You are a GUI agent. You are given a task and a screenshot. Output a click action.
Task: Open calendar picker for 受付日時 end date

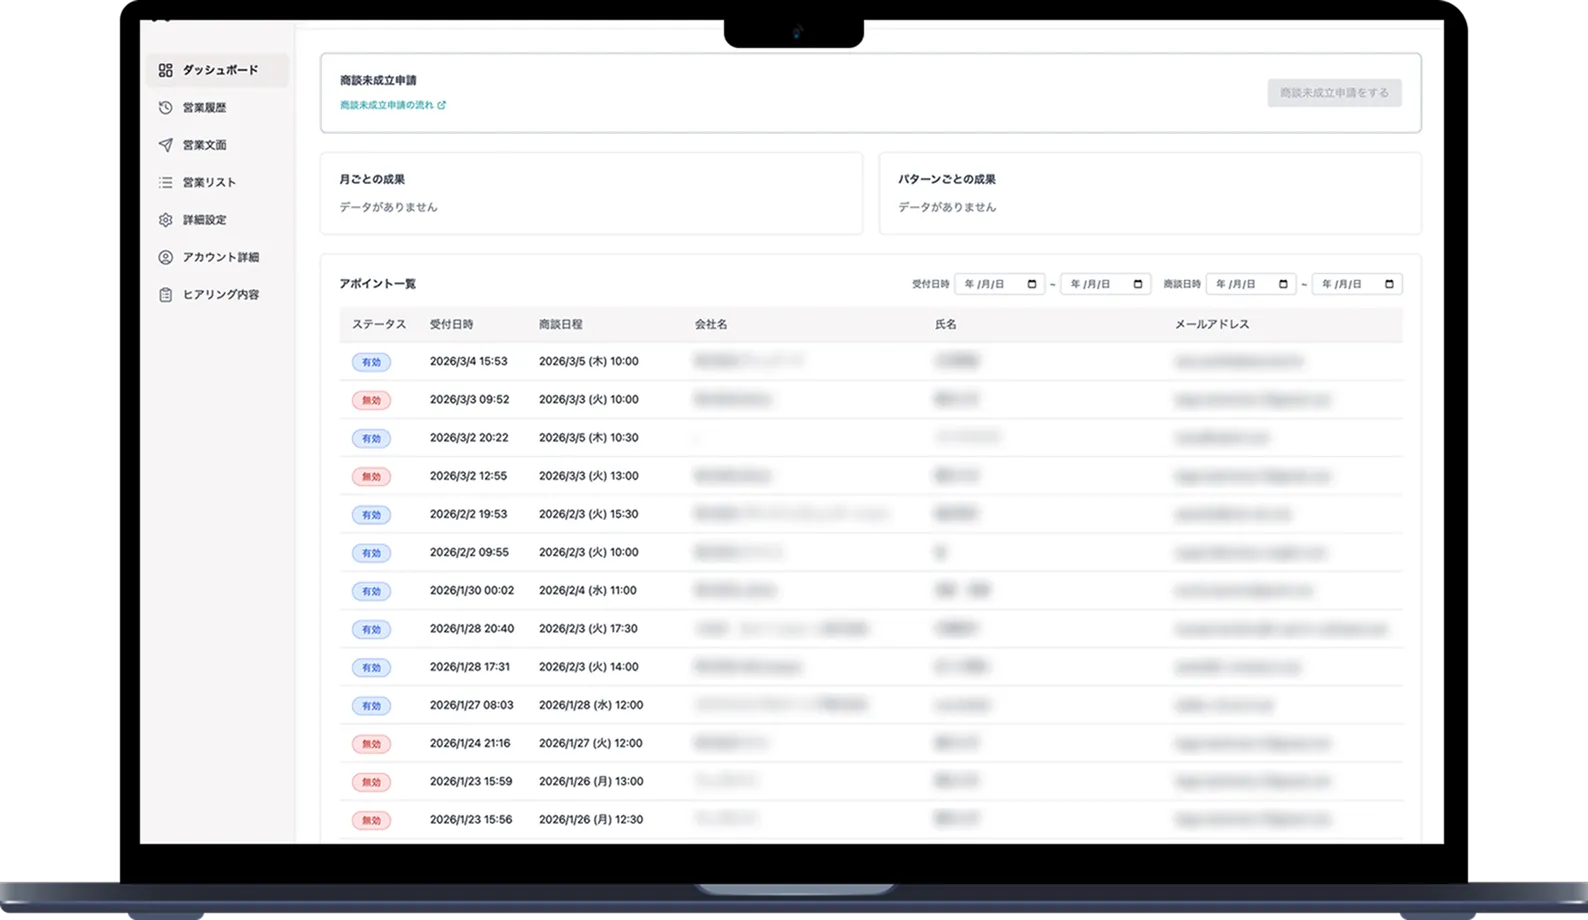click(1138, 284)
